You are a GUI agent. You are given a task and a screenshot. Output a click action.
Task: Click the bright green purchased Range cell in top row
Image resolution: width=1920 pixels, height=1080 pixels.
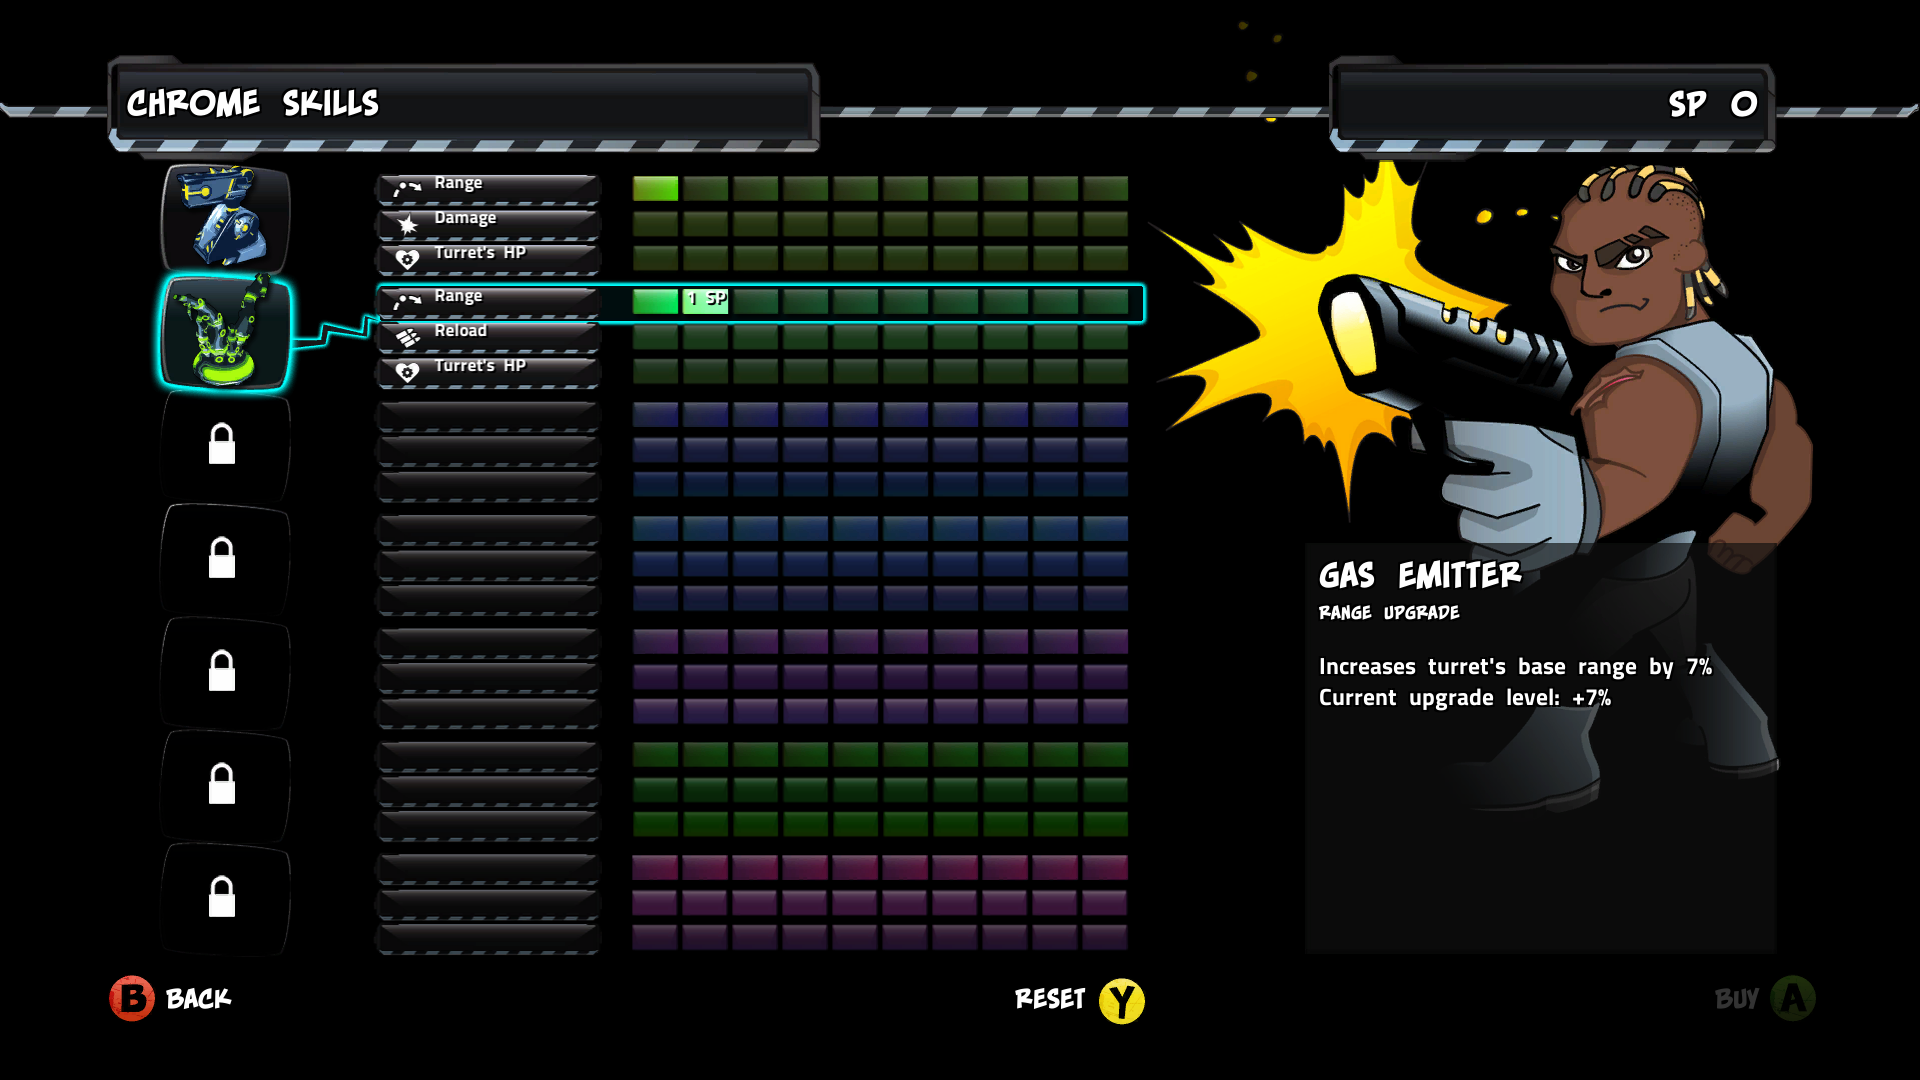click(655, 188)
